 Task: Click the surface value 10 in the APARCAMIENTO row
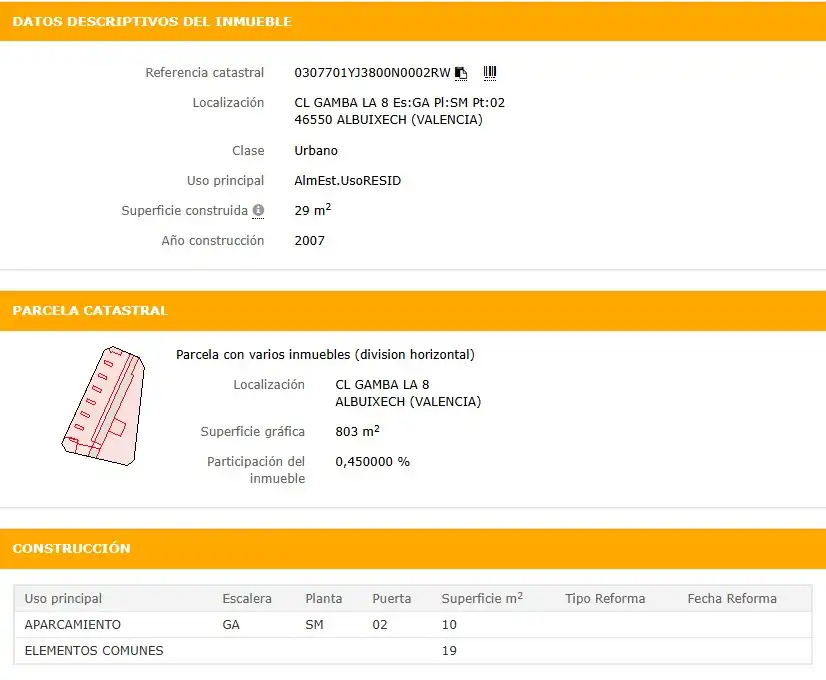(x=449, y=625)
